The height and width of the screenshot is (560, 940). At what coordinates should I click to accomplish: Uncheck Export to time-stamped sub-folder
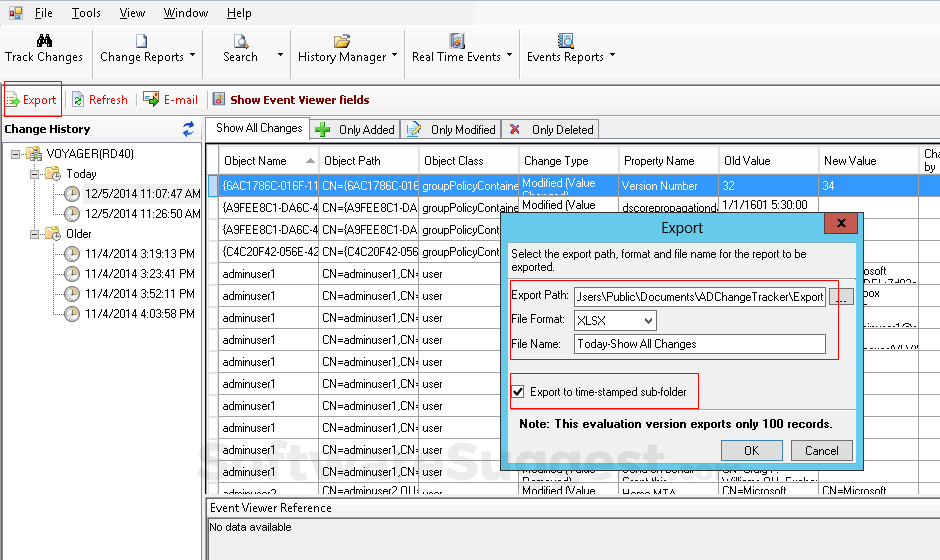coord(518,392)
